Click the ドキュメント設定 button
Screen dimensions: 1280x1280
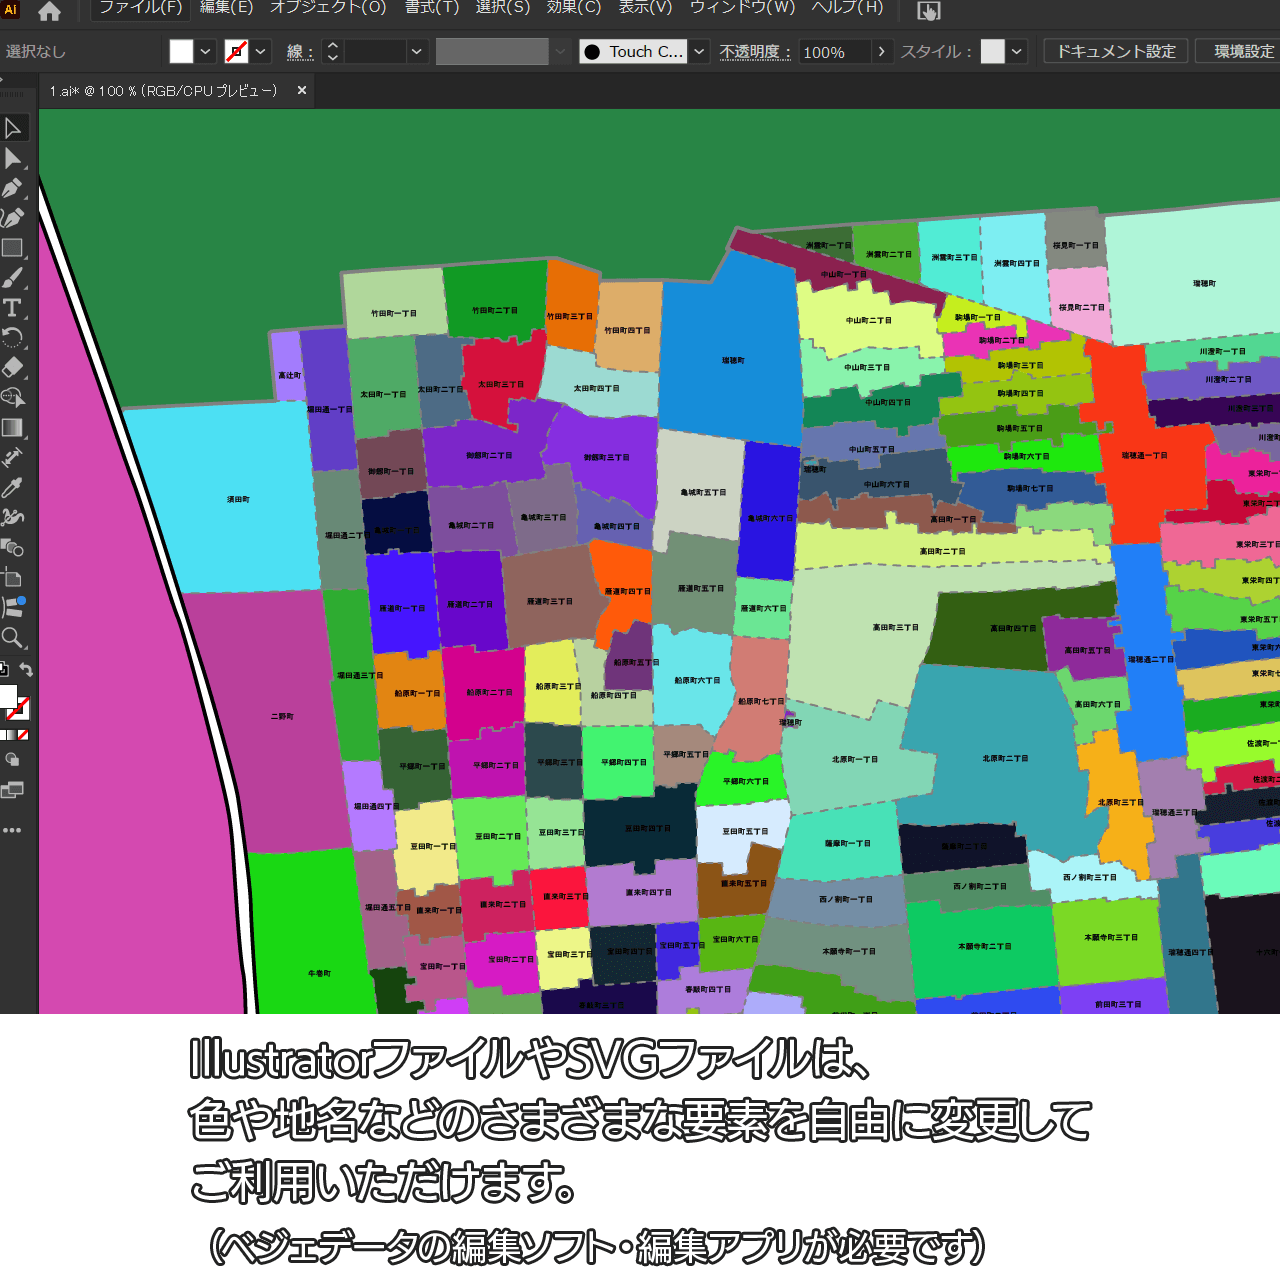point(1116,51)
